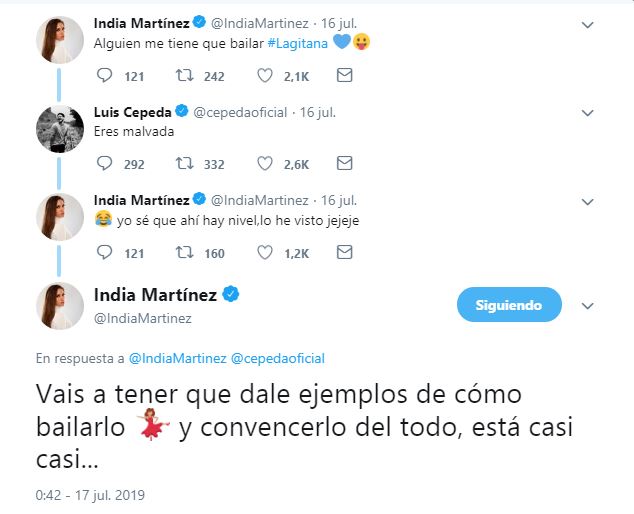Send first tweet via direct message icon
634x514 pixels.
click(x=344, y=76)
